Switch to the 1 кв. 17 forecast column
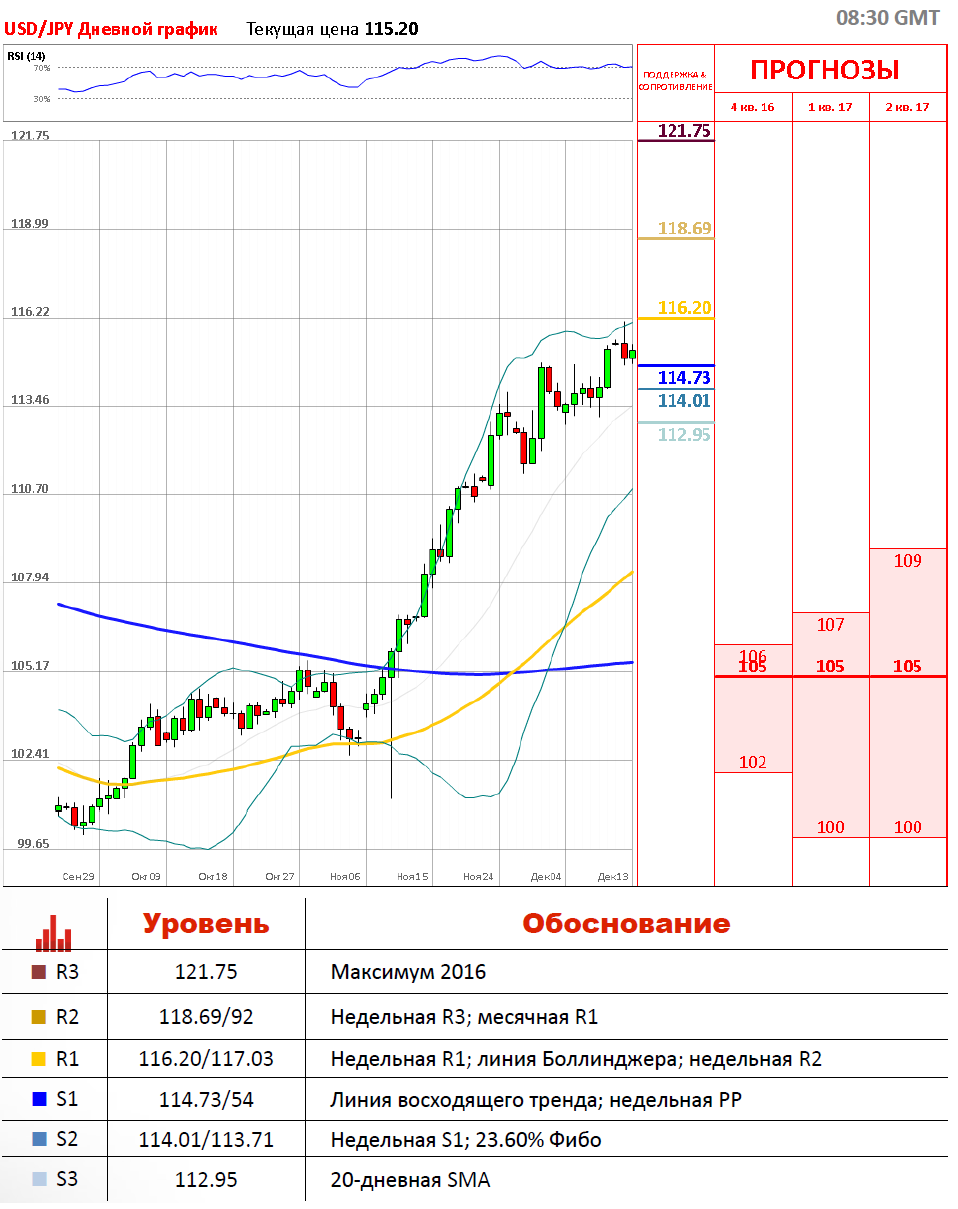The height and width of the screenshot is (1209, 958). [830, 107]
